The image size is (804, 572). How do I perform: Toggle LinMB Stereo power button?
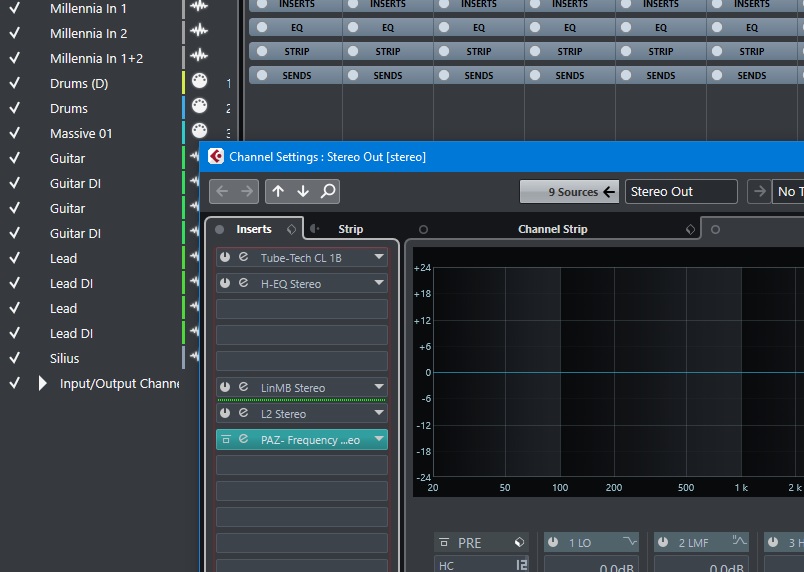(x=225, y=387)
